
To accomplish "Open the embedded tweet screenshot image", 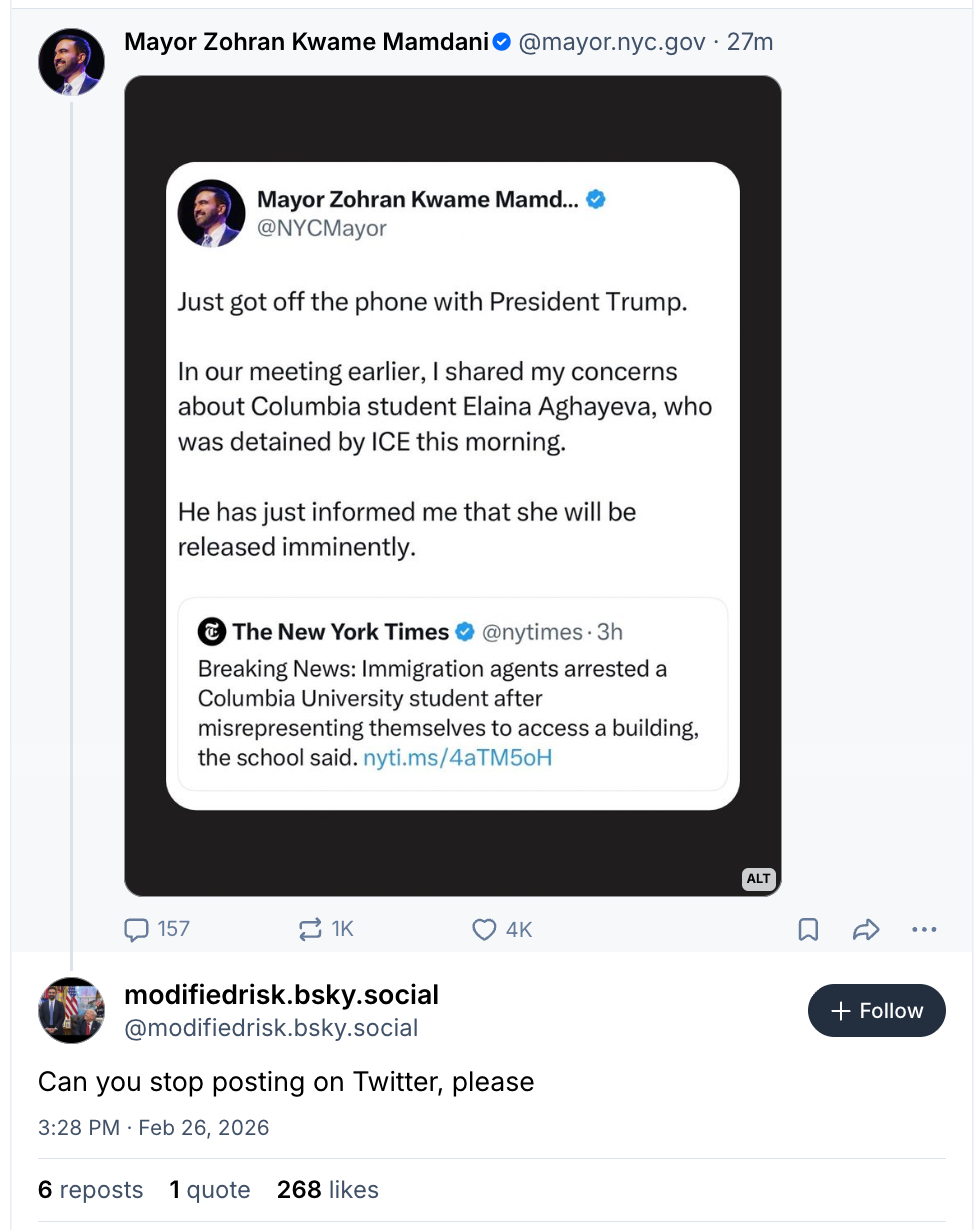I will (452, 485).
